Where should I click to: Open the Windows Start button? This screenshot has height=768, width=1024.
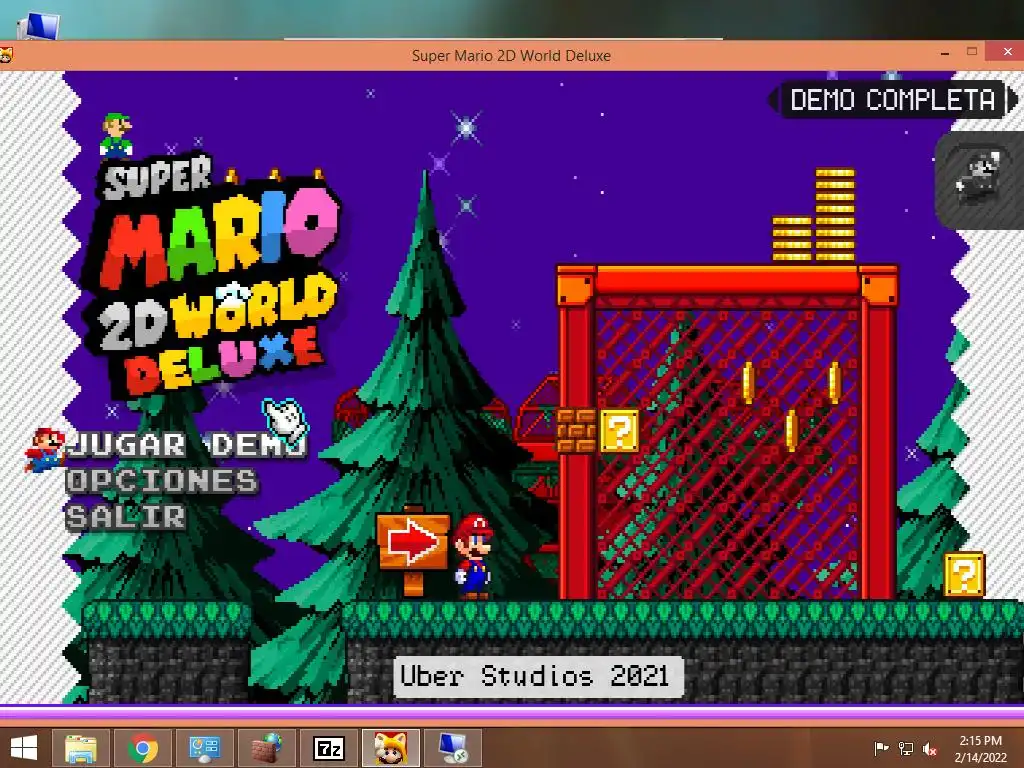coord(24,748)
